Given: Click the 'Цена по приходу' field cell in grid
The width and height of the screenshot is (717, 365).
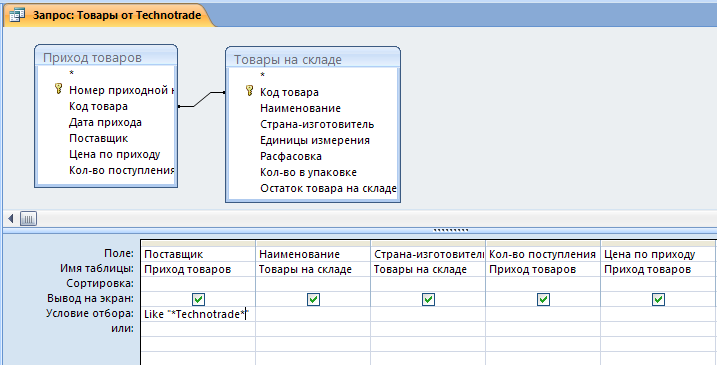Looking at the screenshot, I should (x=658, y=254).
